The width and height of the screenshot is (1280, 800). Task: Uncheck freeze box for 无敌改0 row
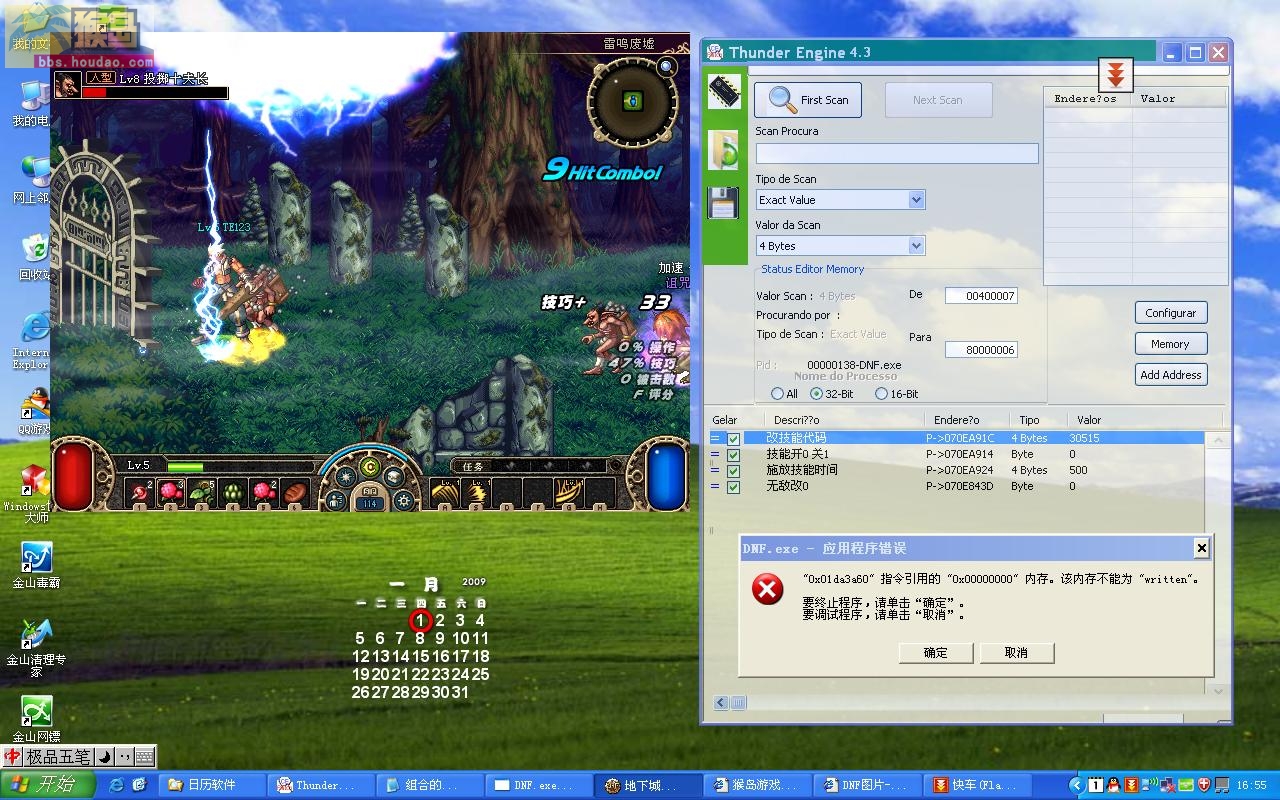point(733,486)
